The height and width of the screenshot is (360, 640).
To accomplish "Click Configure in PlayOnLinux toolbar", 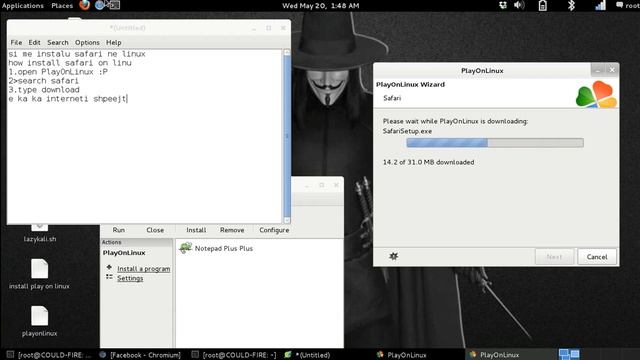I will [x=274, y=230].
